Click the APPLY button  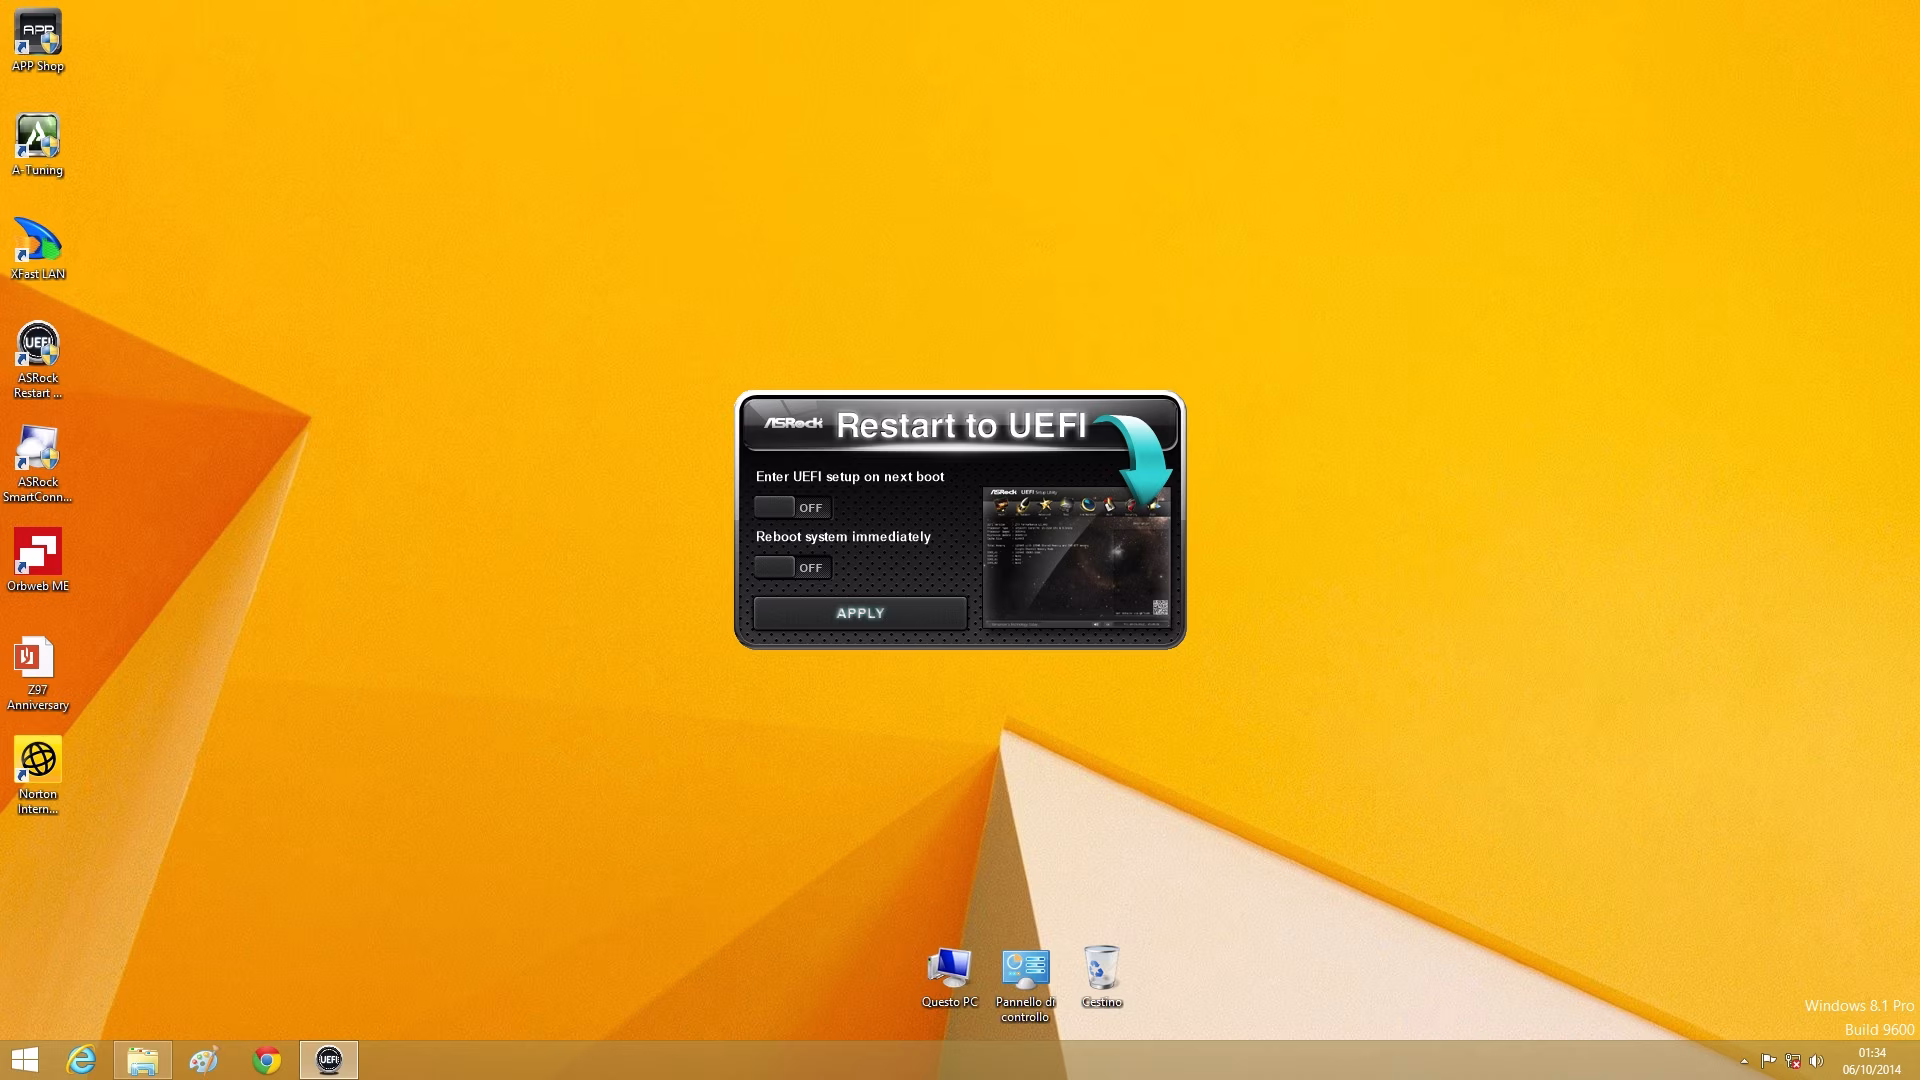(860, 613)
